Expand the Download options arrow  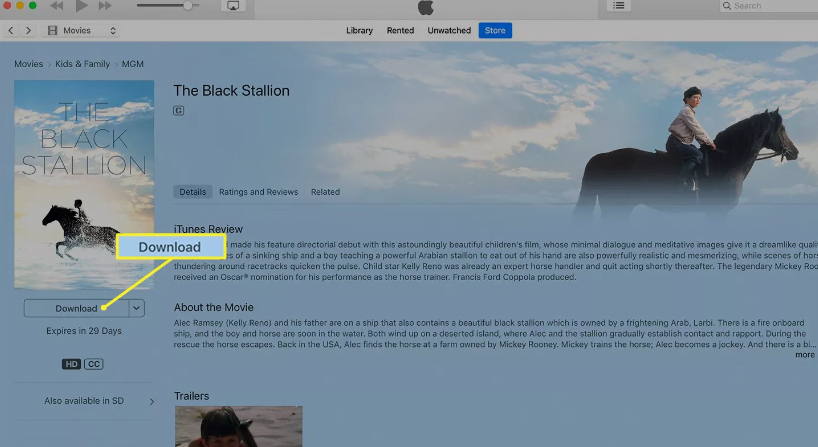[x=137, y=308]
